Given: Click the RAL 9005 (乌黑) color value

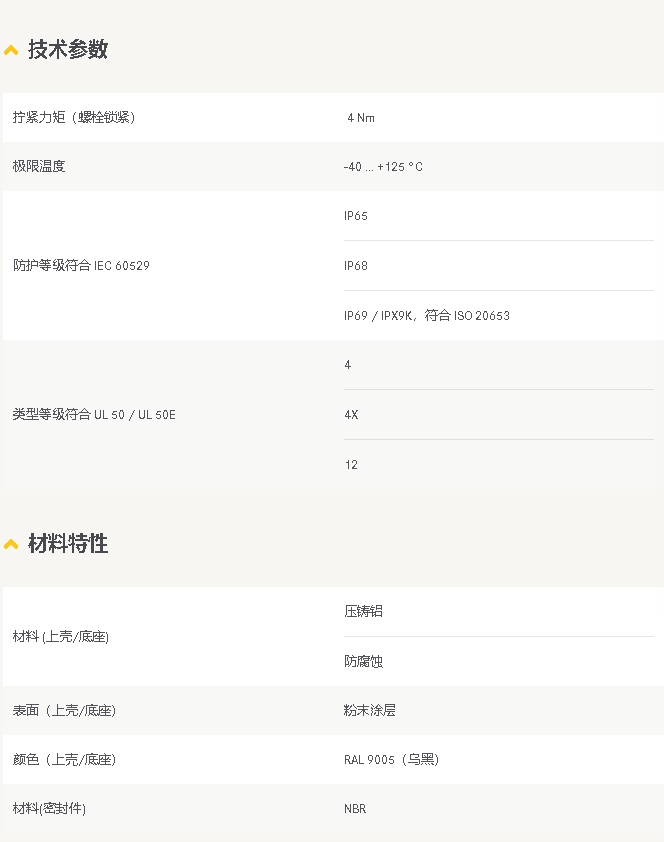Looking at the screenshot, I should (x=391, y=759).
